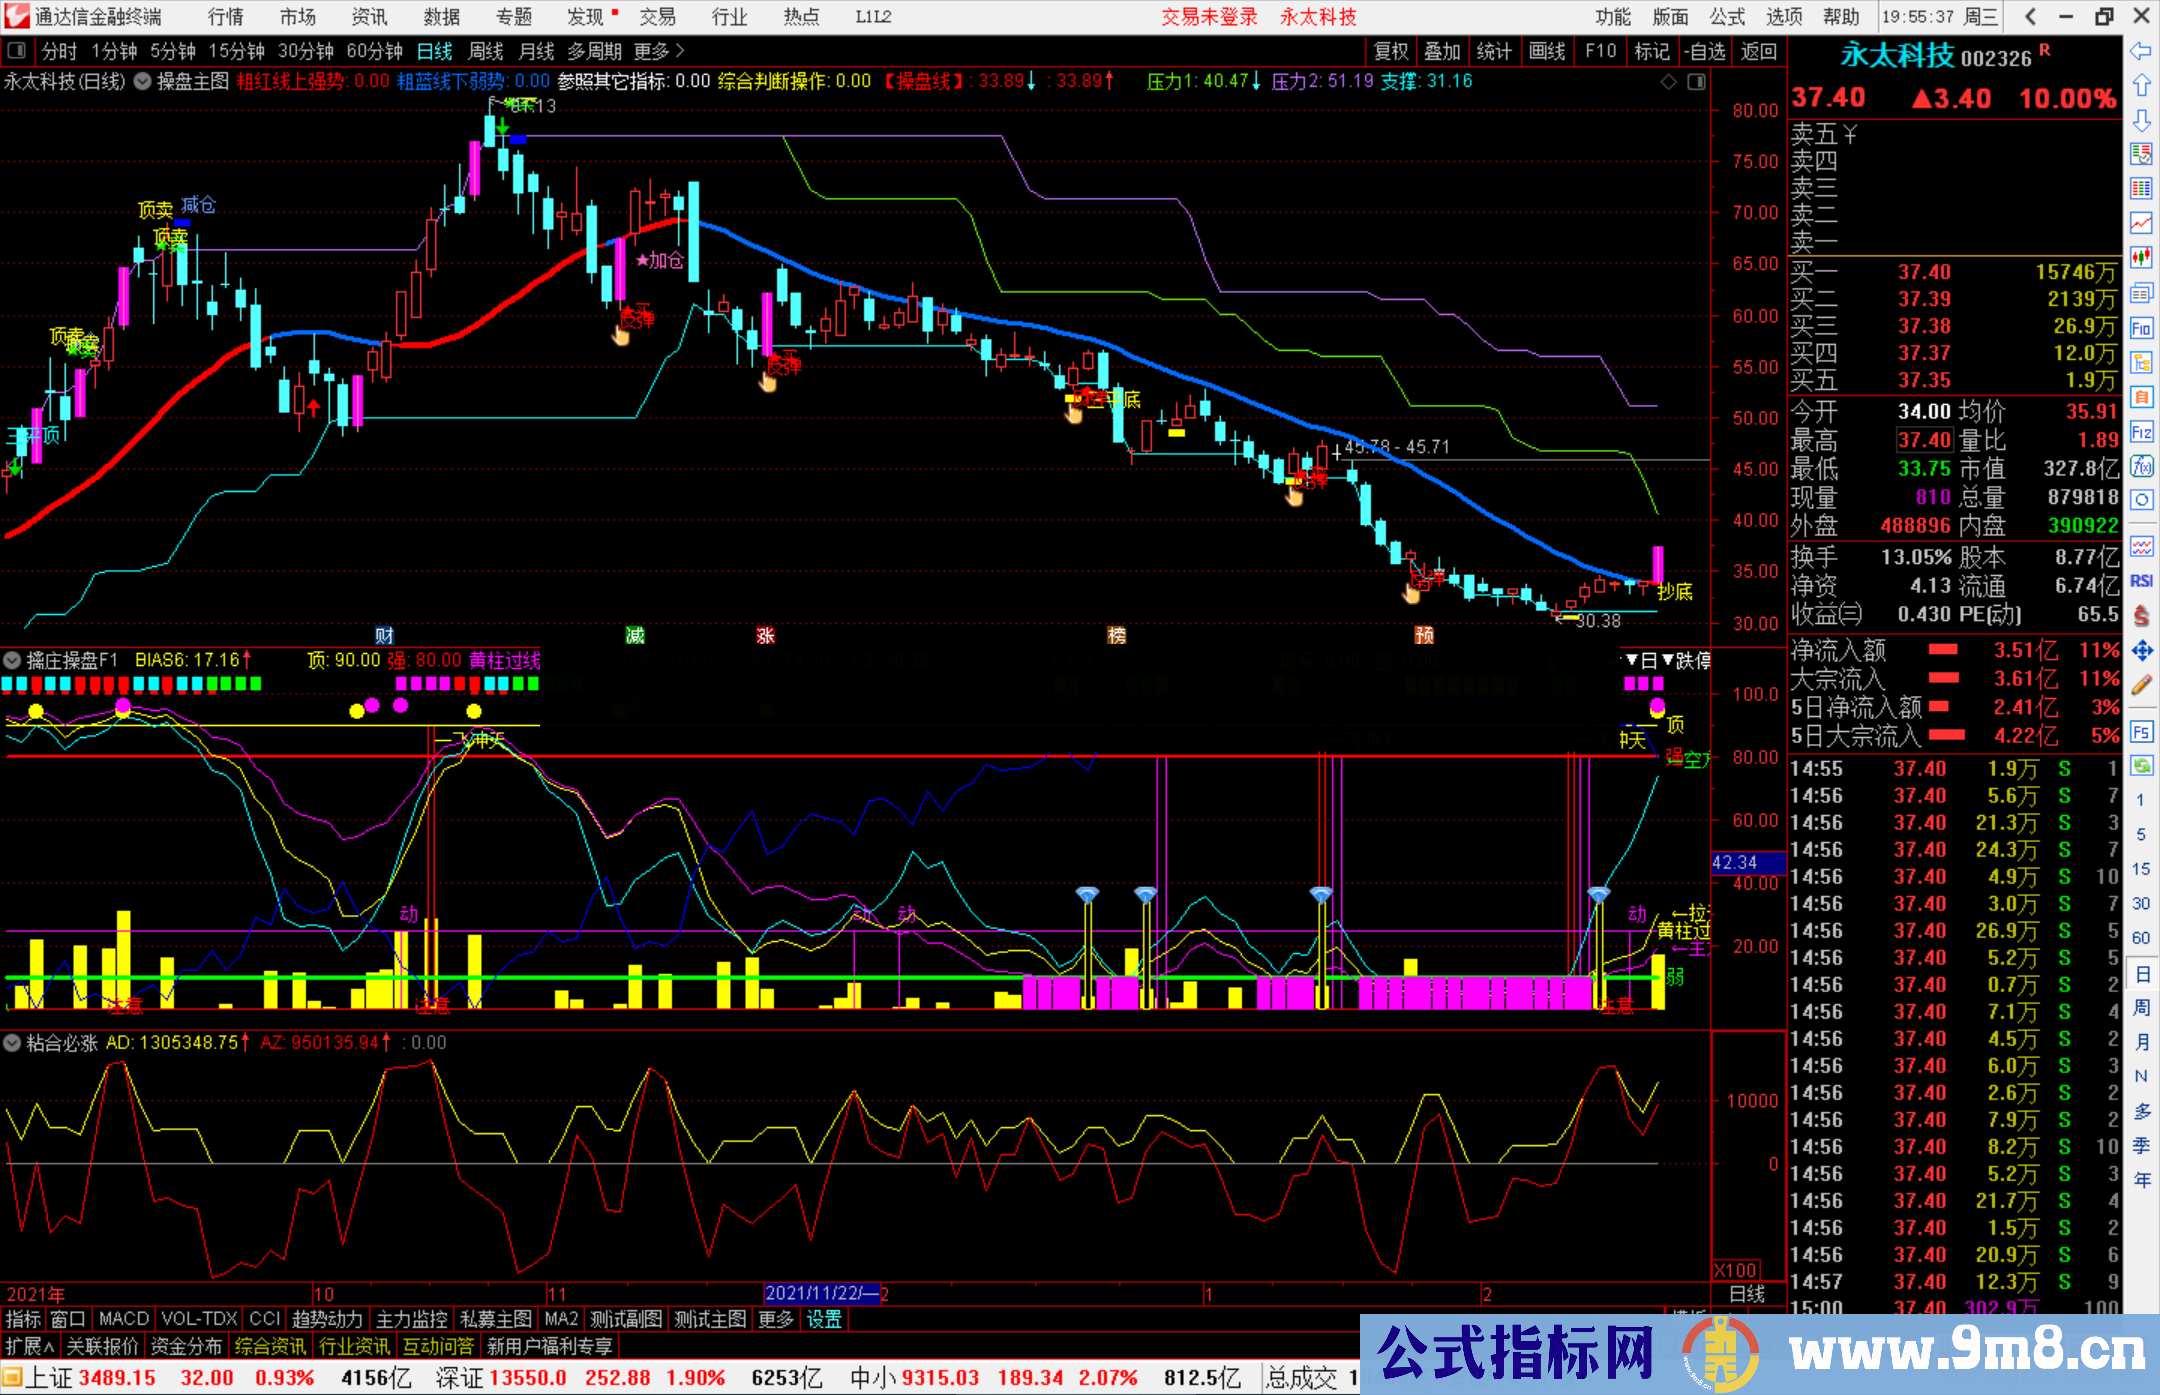Click the 上证 index value in status bar
The width and height of the screenshot is (2160, 1395).
(x=117, y=1378)
